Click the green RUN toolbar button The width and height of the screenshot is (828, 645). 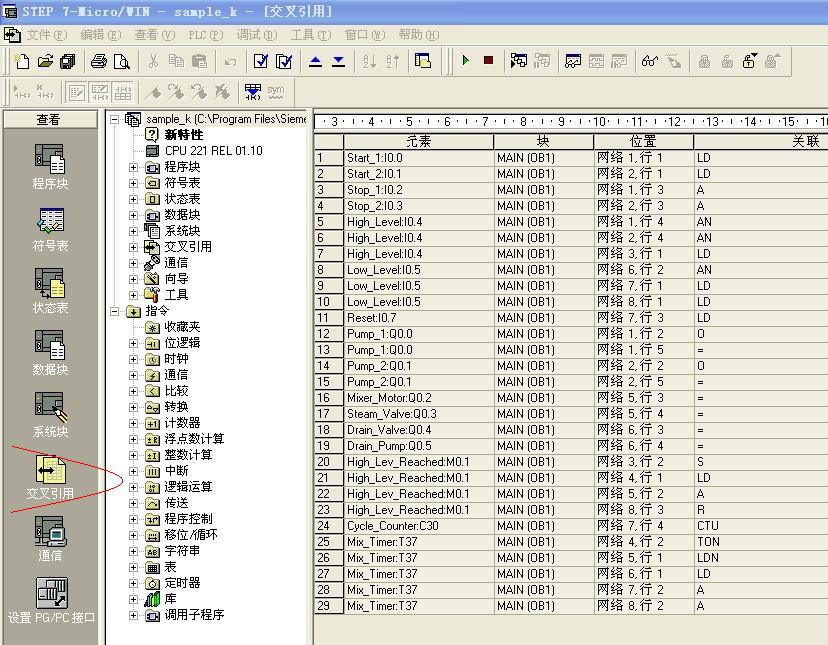465,61
